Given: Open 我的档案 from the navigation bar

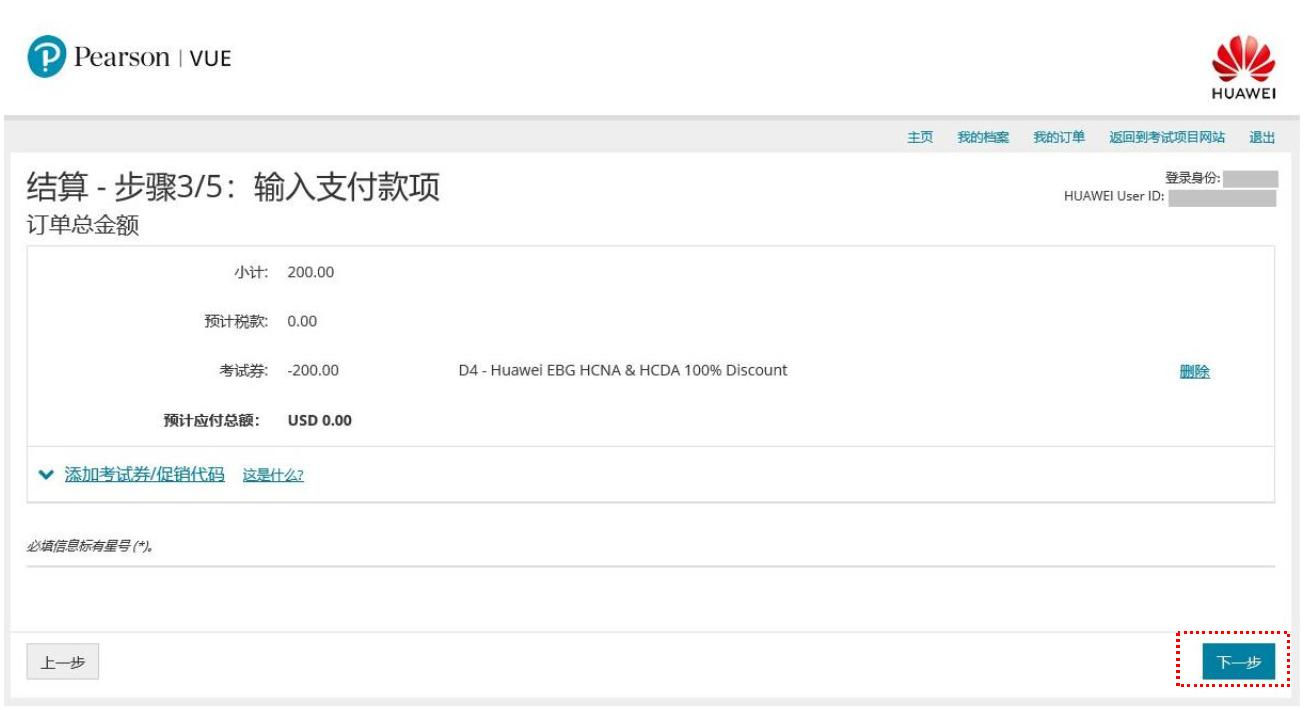Looking at the screenshot, I should 982,137.
